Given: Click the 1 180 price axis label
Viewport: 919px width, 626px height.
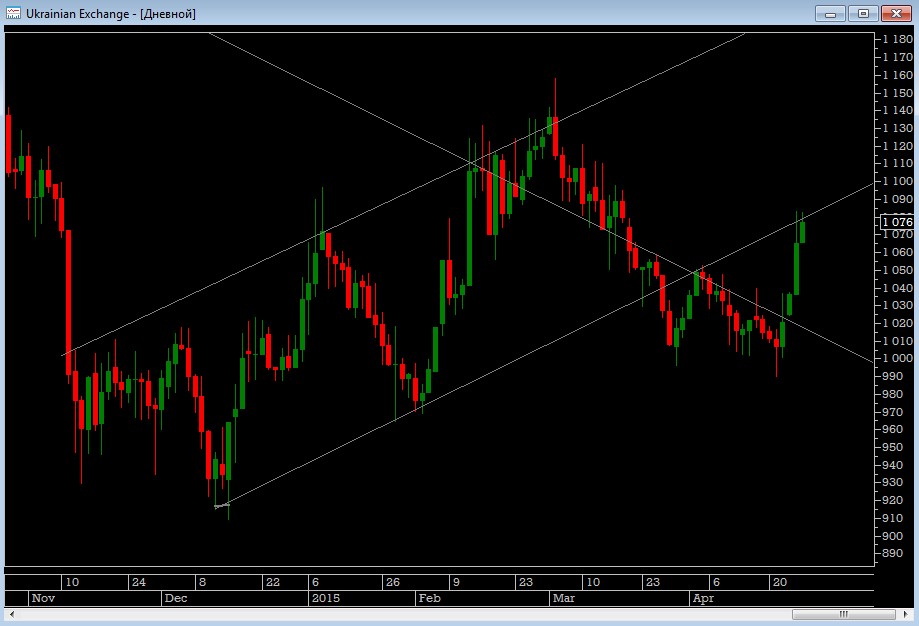Looking at the screenshot, I should point(897,39).
